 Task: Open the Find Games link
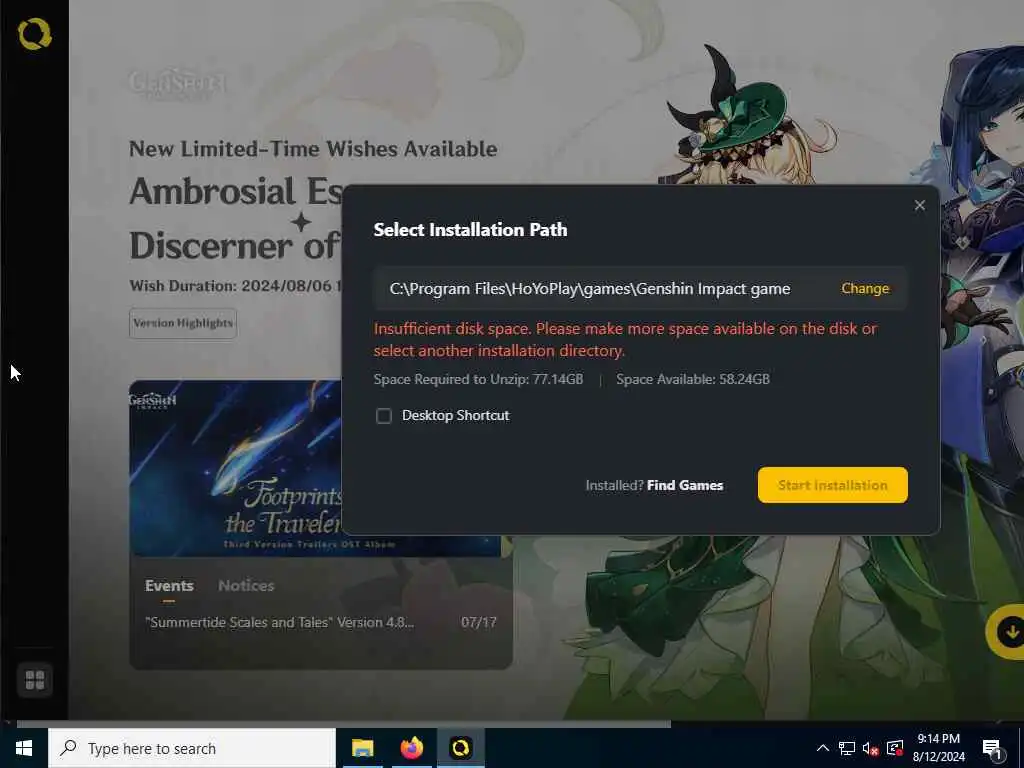click(x=685, y=485)
